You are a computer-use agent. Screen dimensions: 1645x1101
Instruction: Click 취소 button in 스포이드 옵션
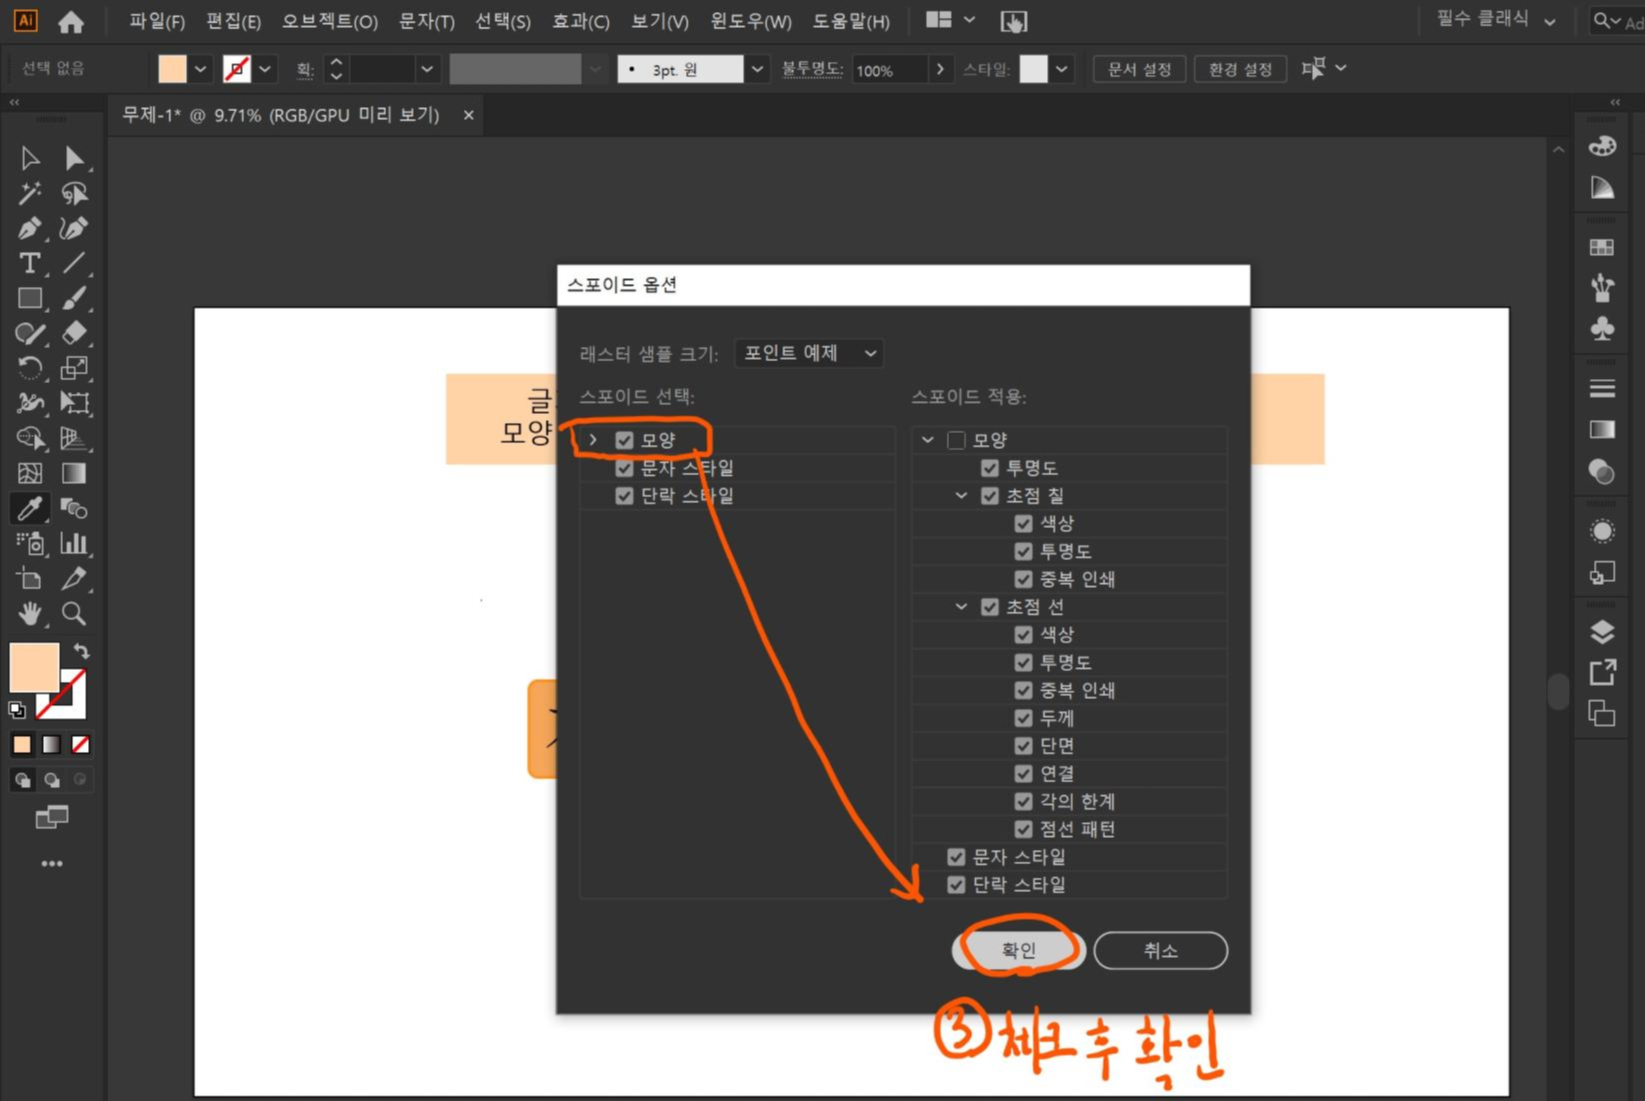(x=1160, y=950)
